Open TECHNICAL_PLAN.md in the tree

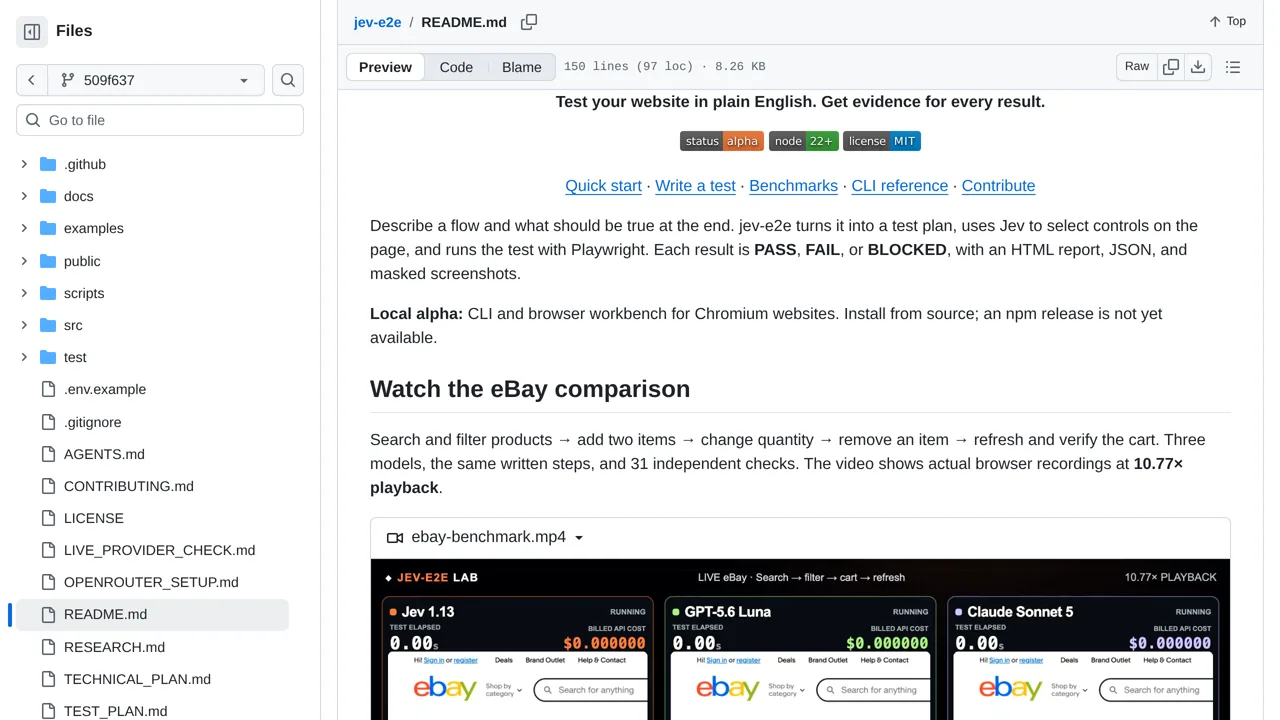(137, 679)
